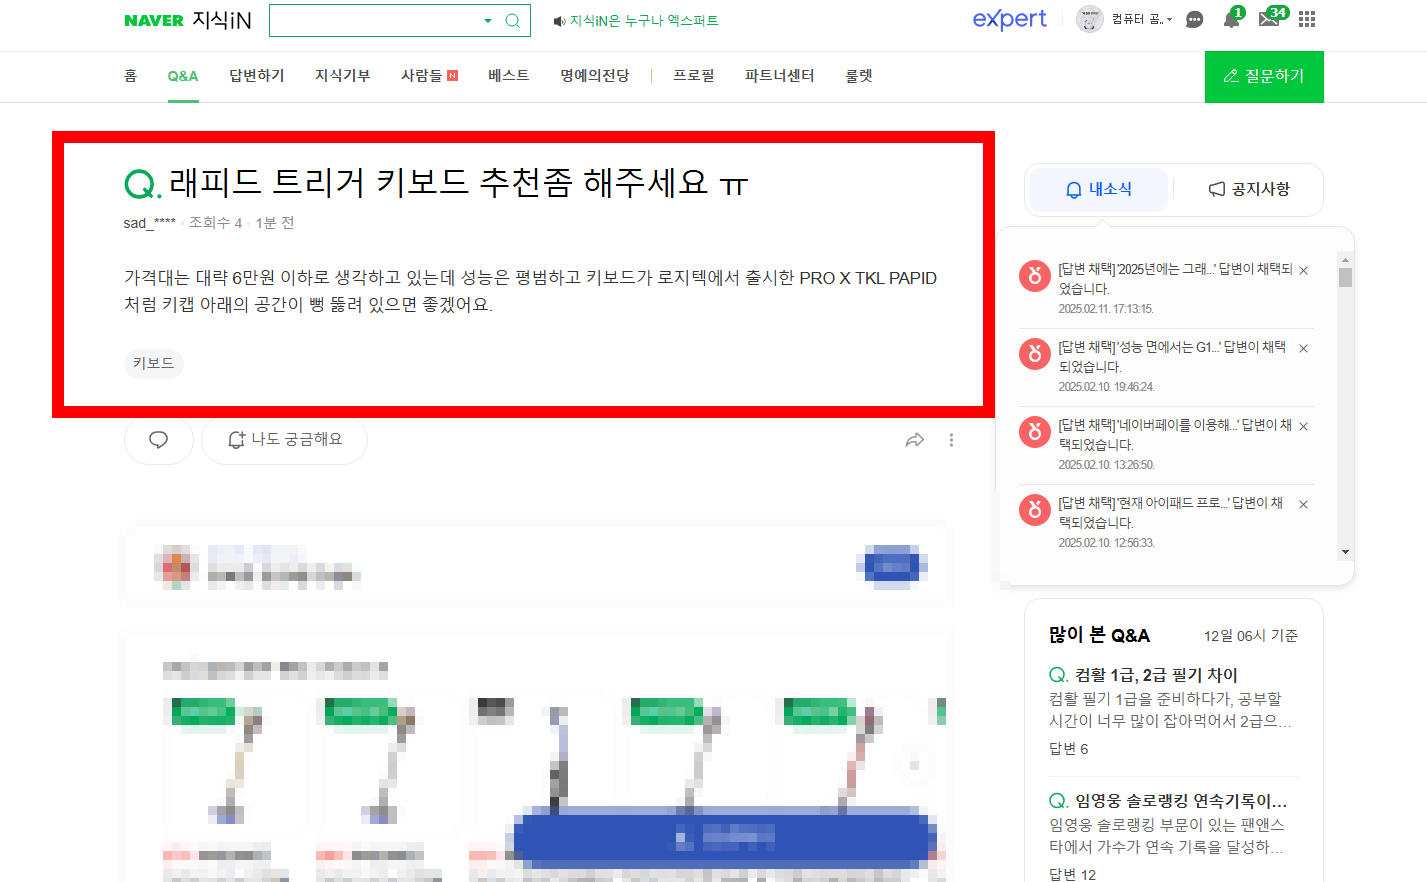Click the orange icon of '성능 면에서는' notification
The height and width of the screenshot is (882, 1427).
pos(1034,353)
